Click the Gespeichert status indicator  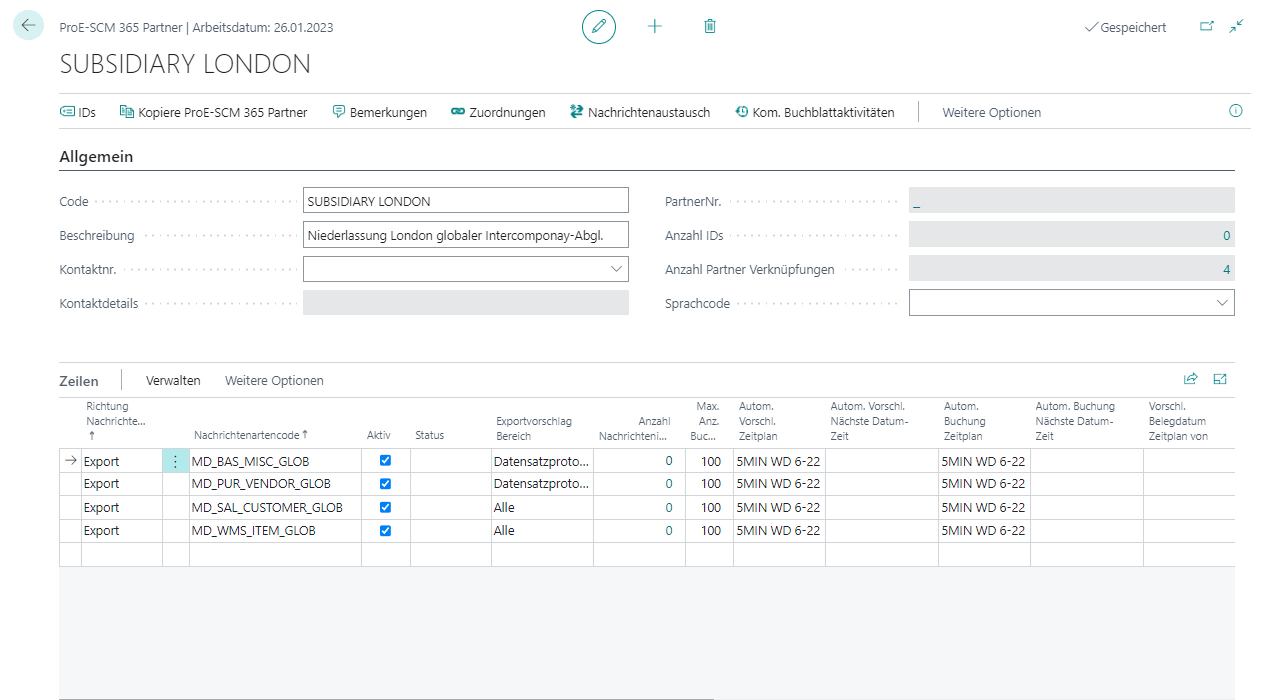coord(1125,28)
